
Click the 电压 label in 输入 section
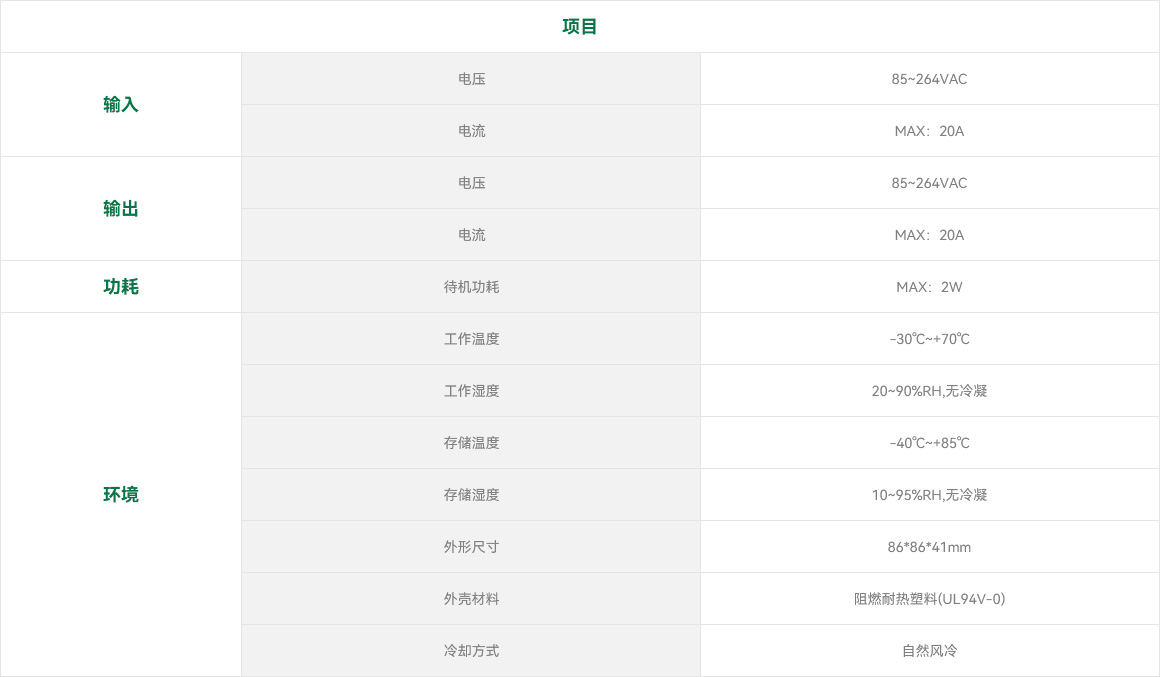(471, 79)
